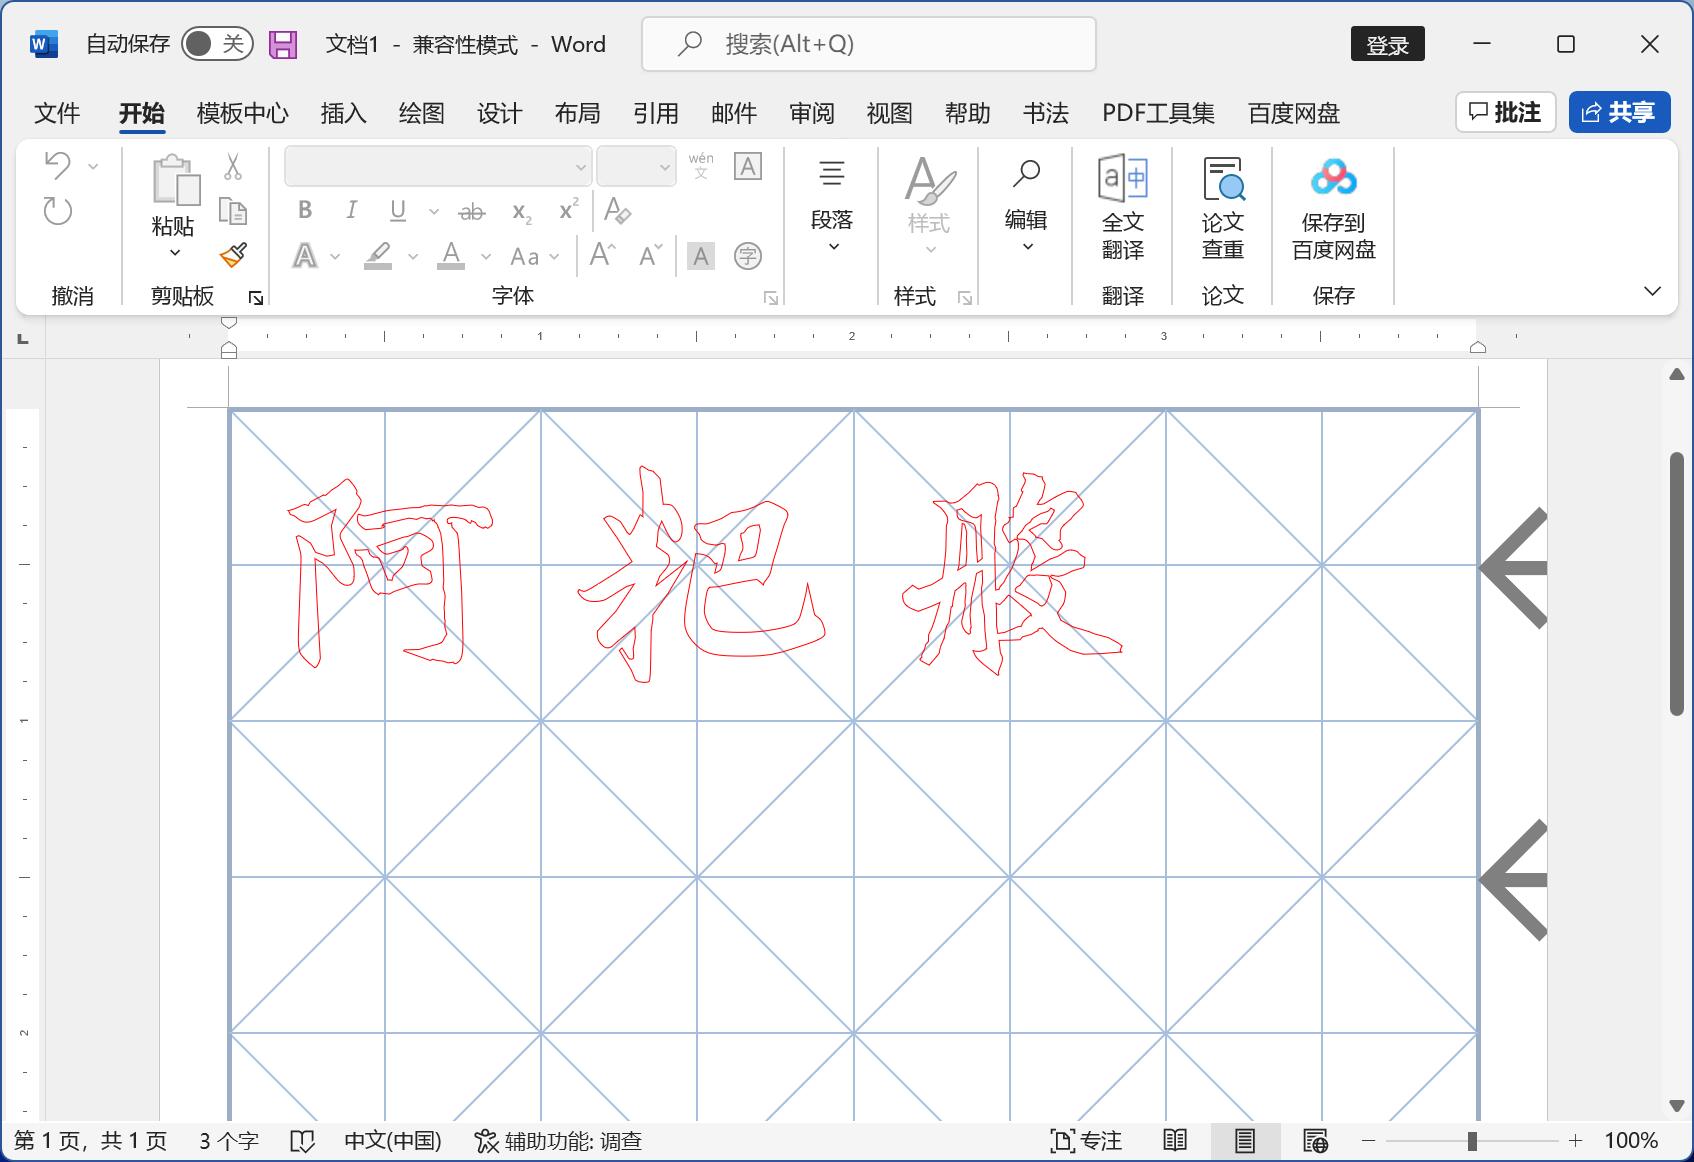Click the zoom level 100% indicator
The width and height of the screenshot is (1694, 1162).
(x=1631, y=1141)
